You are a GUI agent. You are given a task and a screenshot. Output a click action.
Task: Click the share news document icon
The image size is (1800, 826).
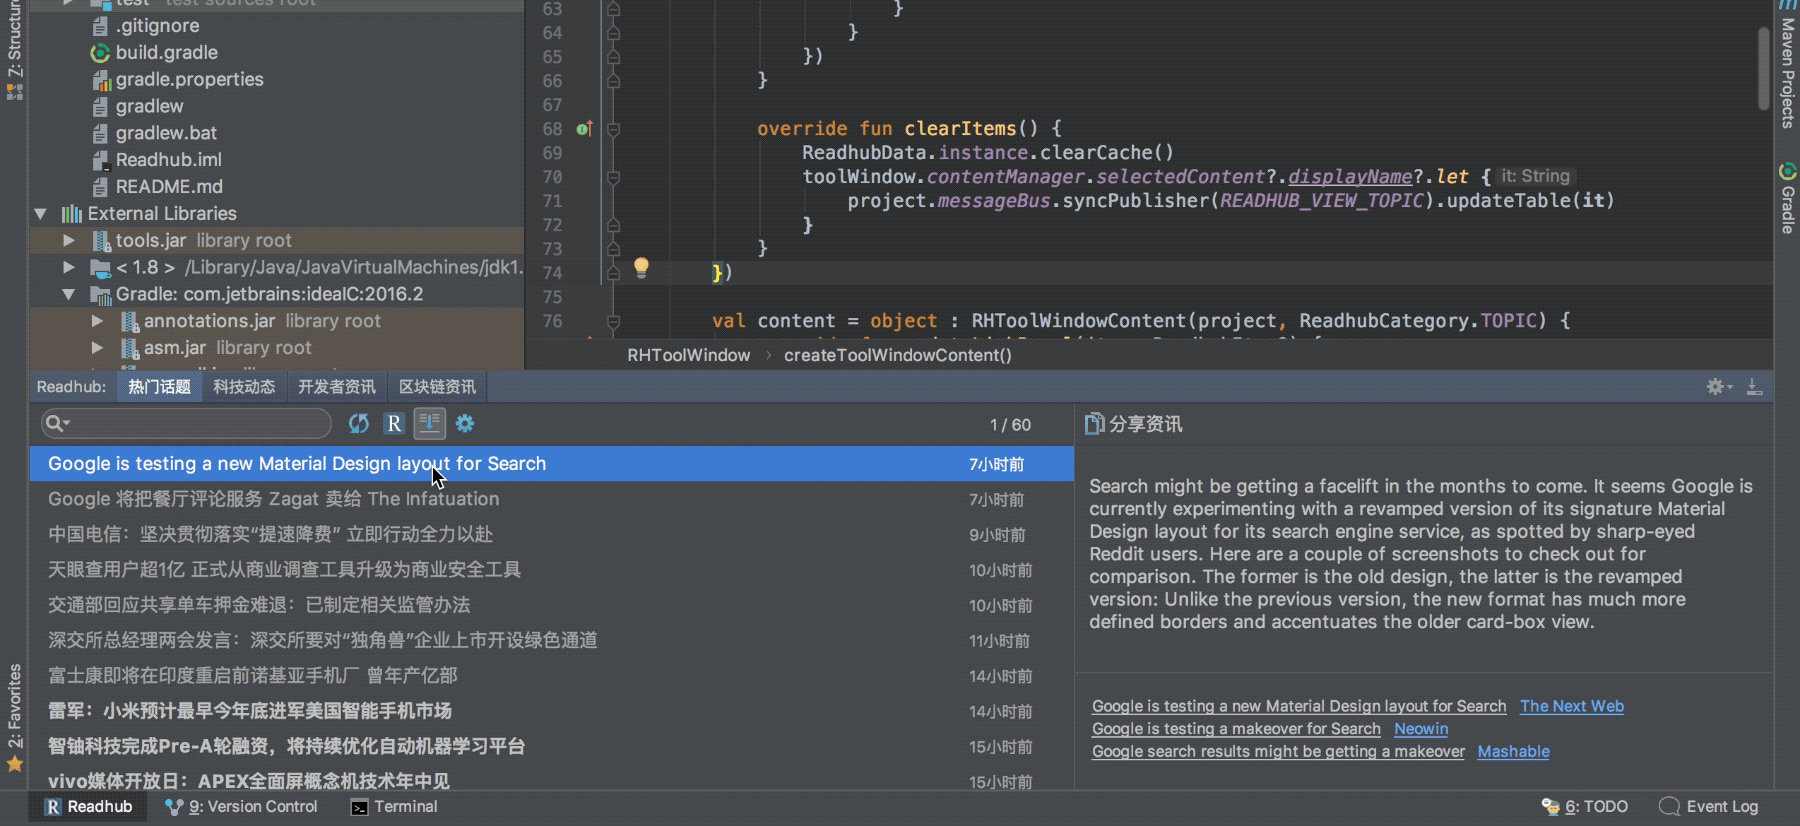pyautogui.click(x=1094, y=424)
